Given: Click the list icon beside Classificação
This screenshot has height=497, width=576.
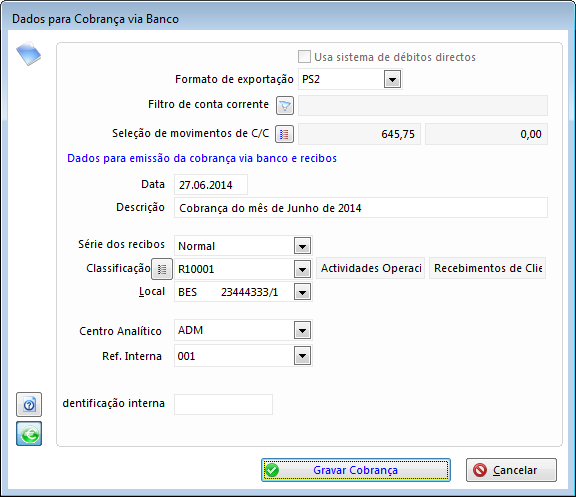Looking at the screenshot, I should coord(162,269).
